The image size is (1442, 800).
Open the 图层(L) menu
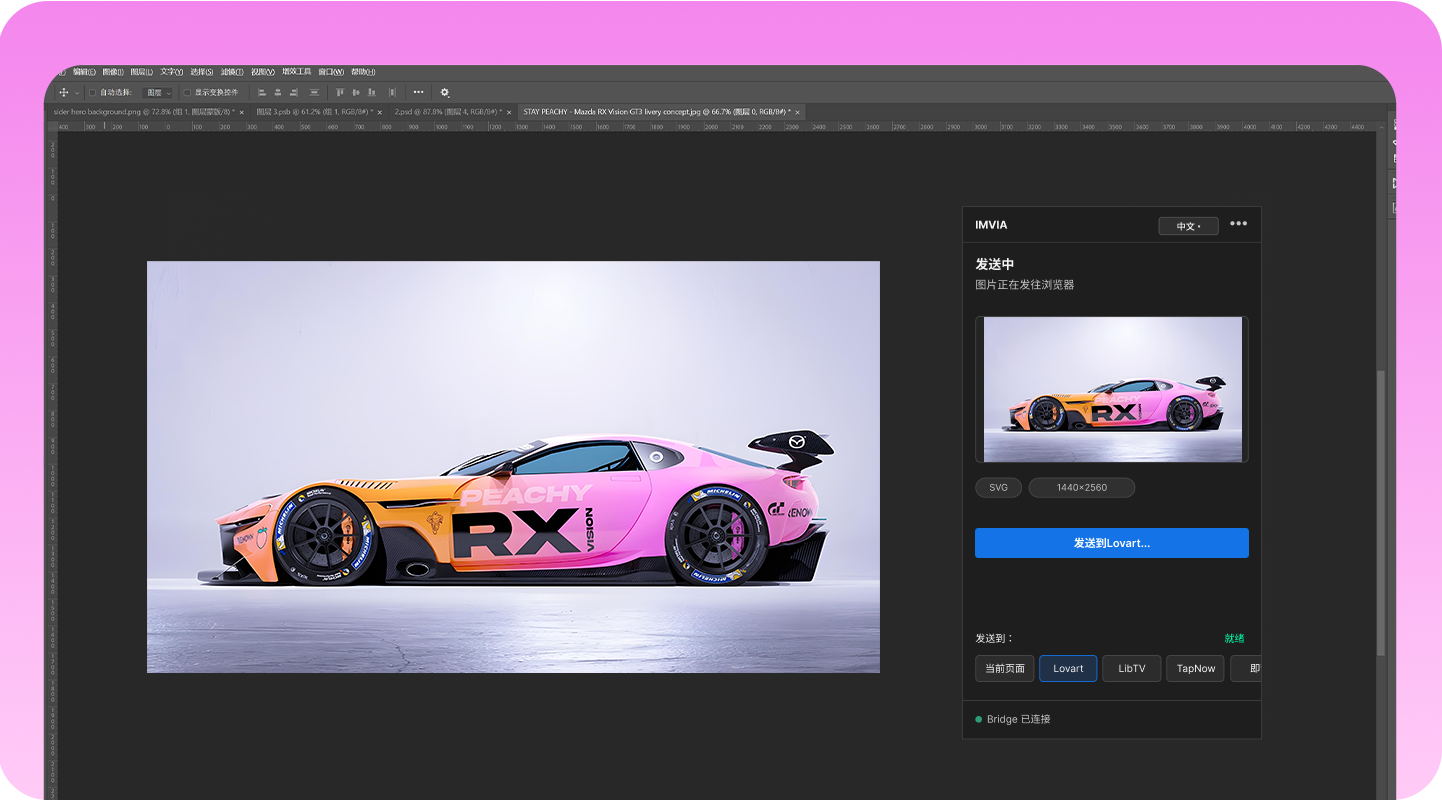point(142,72)
